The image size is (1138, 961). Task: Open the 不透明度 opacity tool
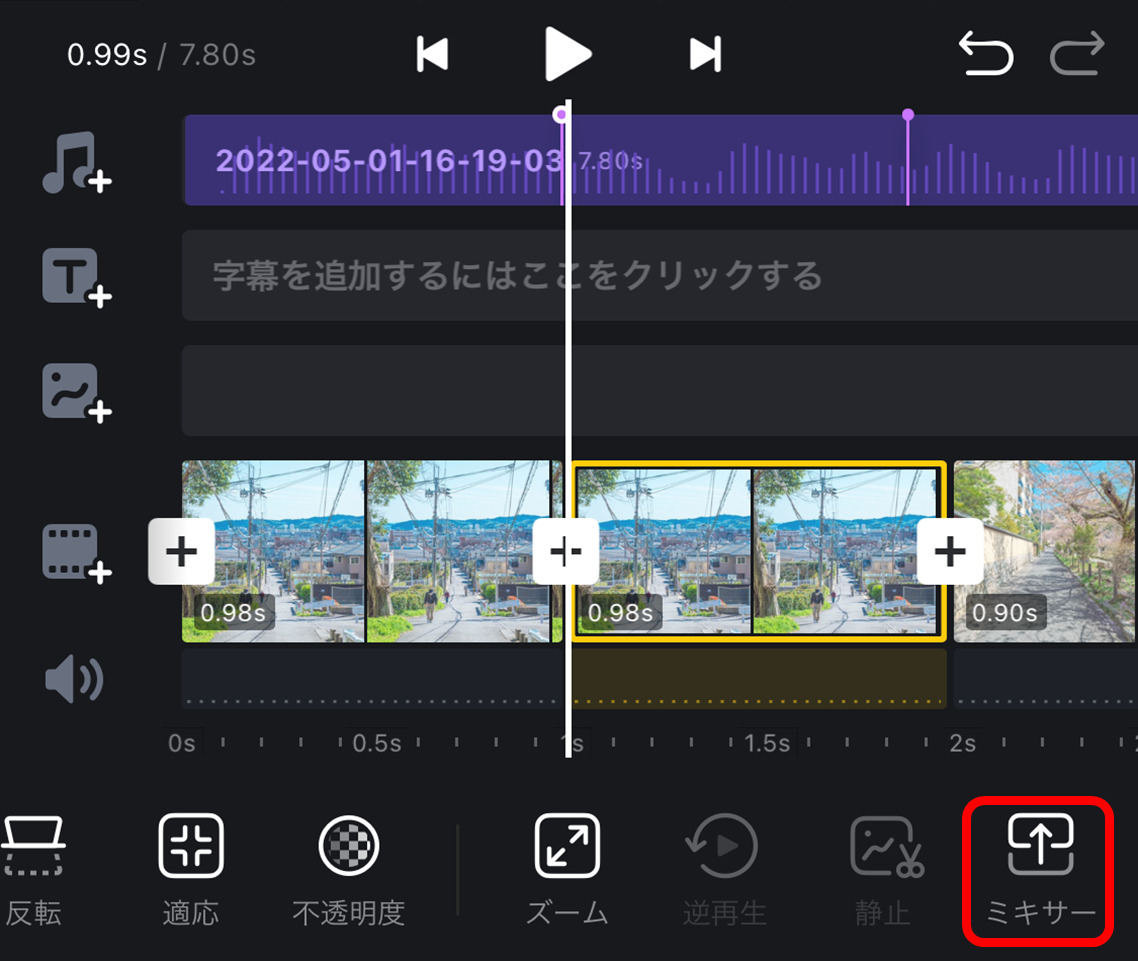(349, 871)
